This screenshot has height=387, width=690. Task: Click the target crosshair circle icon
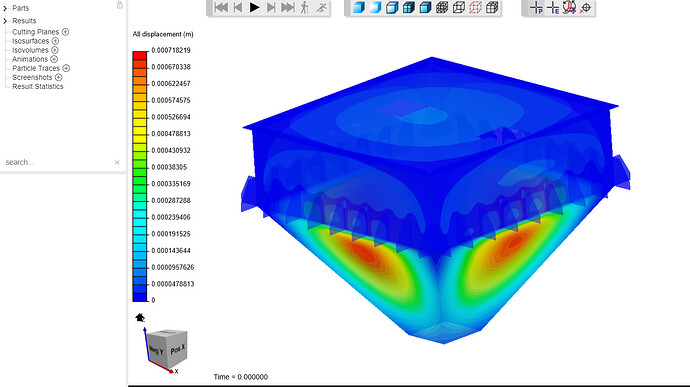pyautogui.click(x=585, y=7)
